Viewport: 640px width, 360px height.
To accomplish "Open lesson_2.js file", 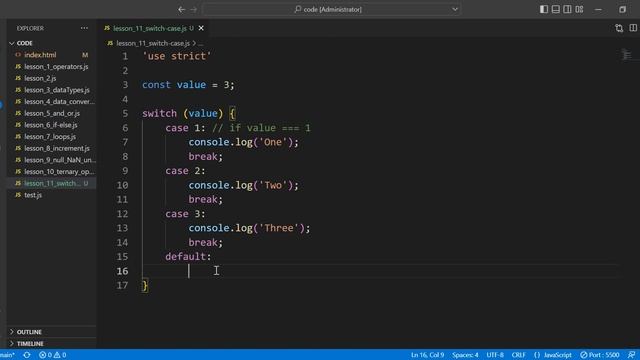I will click(51, 78).
